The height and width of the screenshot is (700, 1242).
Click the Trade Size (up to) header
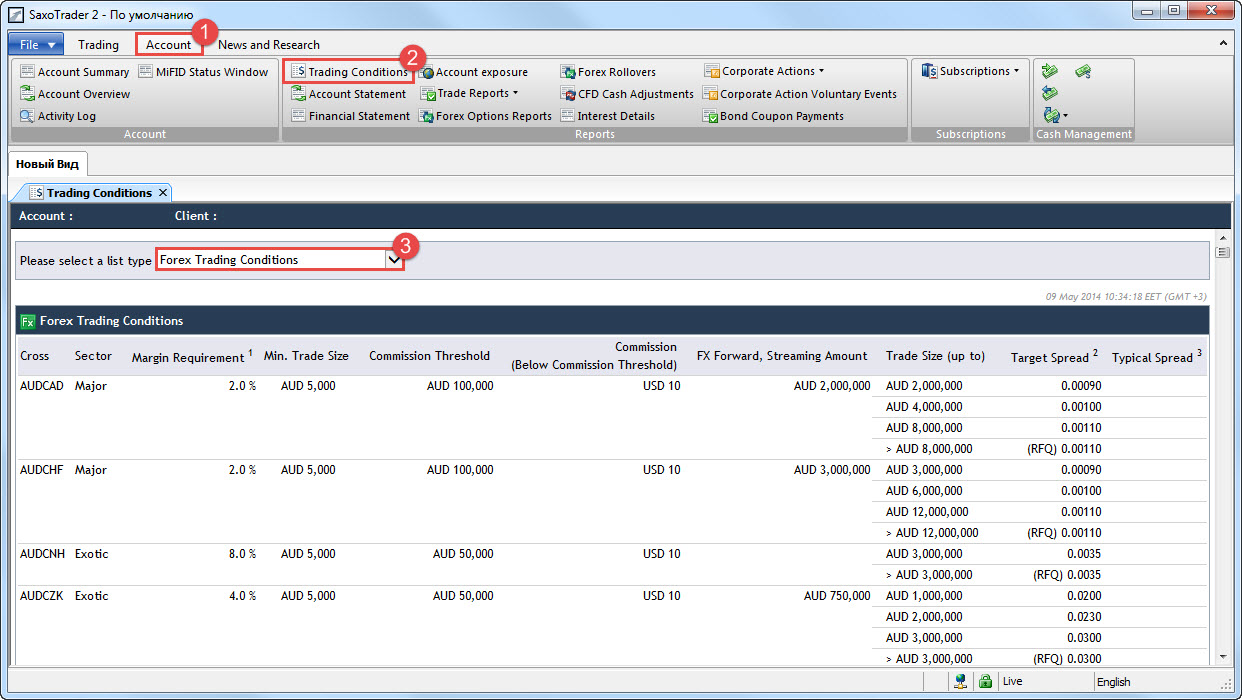tap(935, 356)
